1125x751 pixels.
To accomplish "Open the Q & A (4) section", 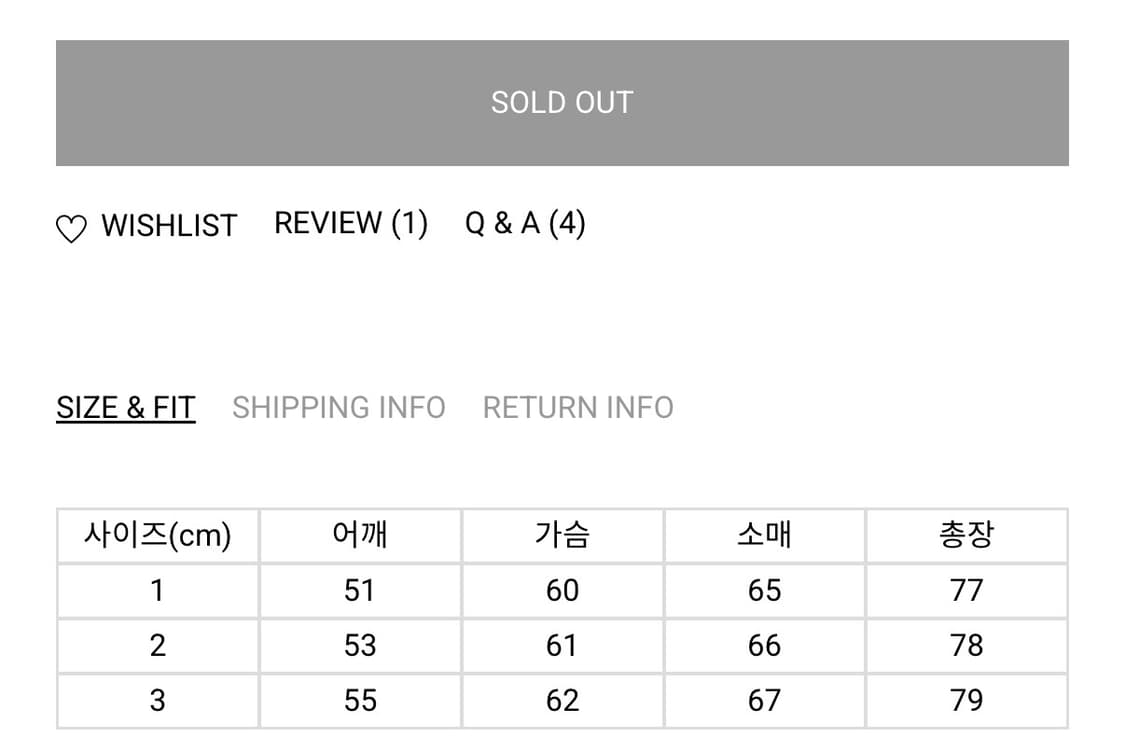I will [x=525, y=223].
